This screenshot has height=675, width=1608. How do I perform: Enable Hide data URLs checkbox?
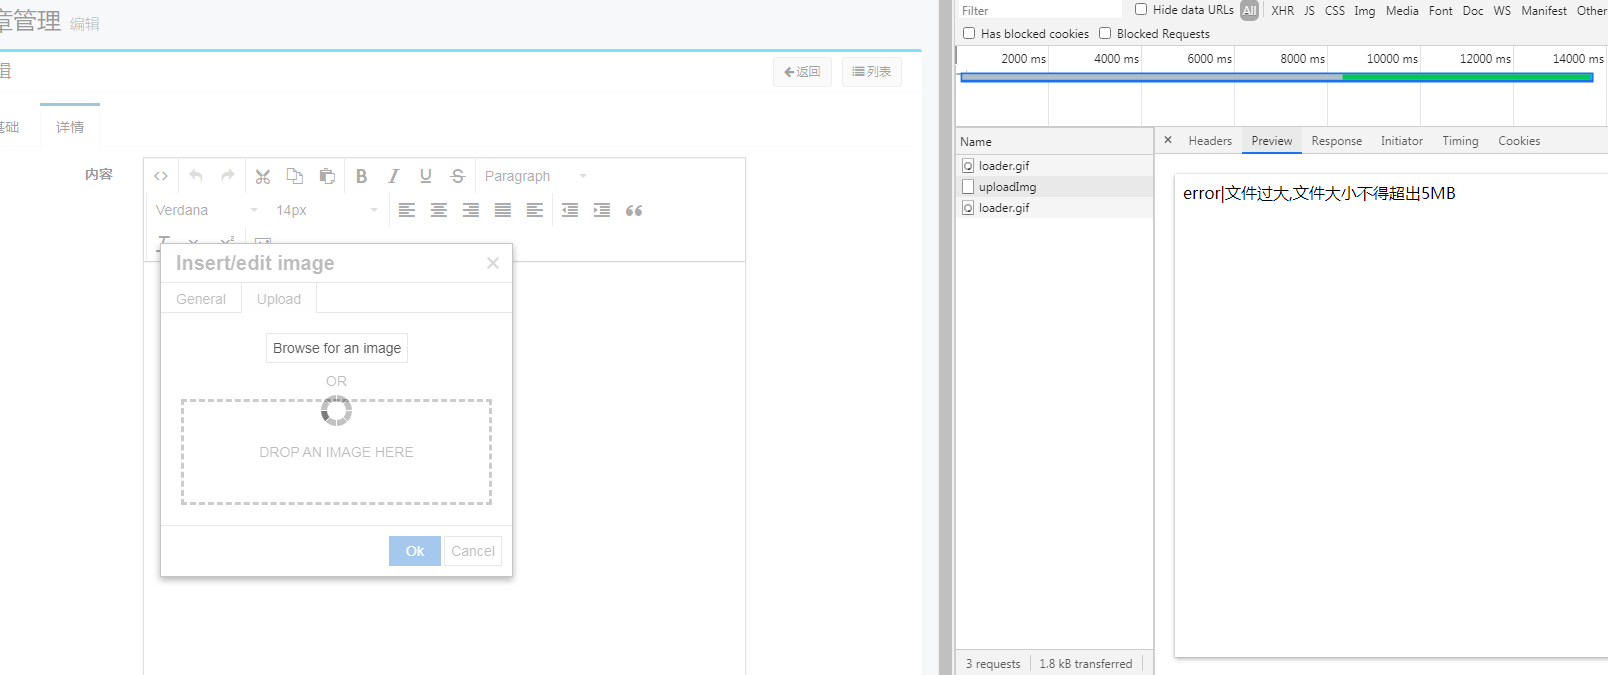point(1141,10)
